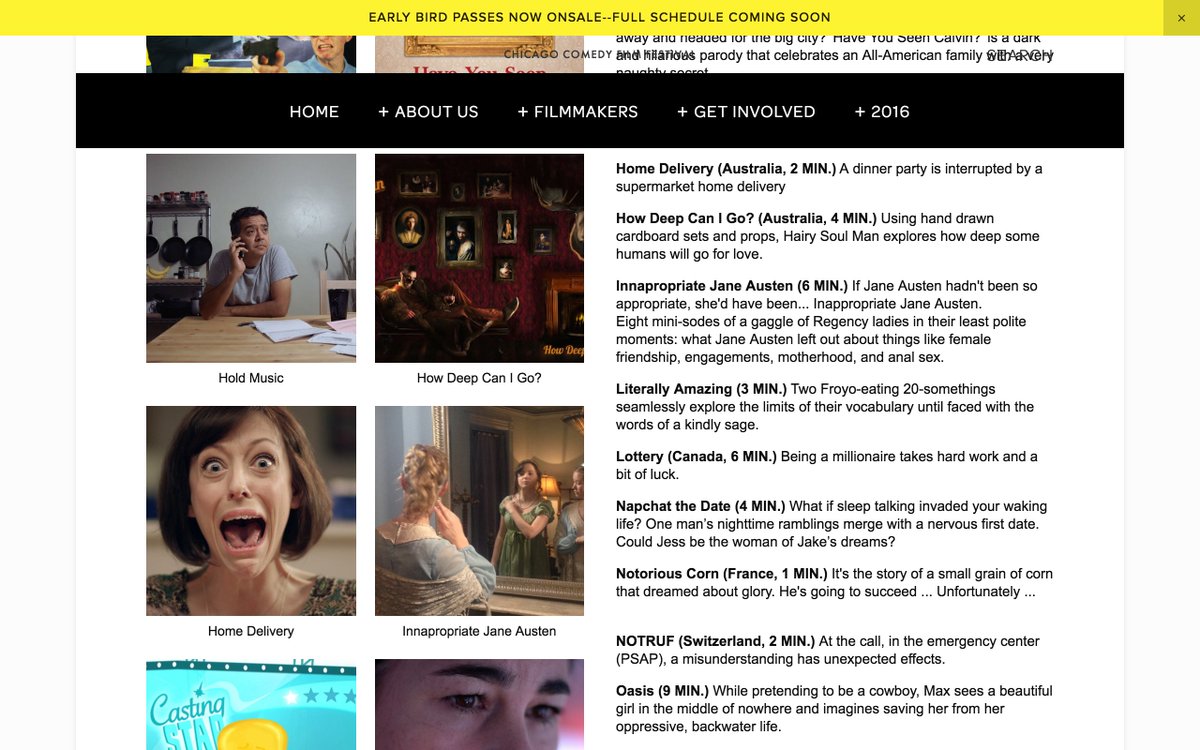Expand the 2016 menu
Viewport: 1200px width, 750px height.
(882, 112)
